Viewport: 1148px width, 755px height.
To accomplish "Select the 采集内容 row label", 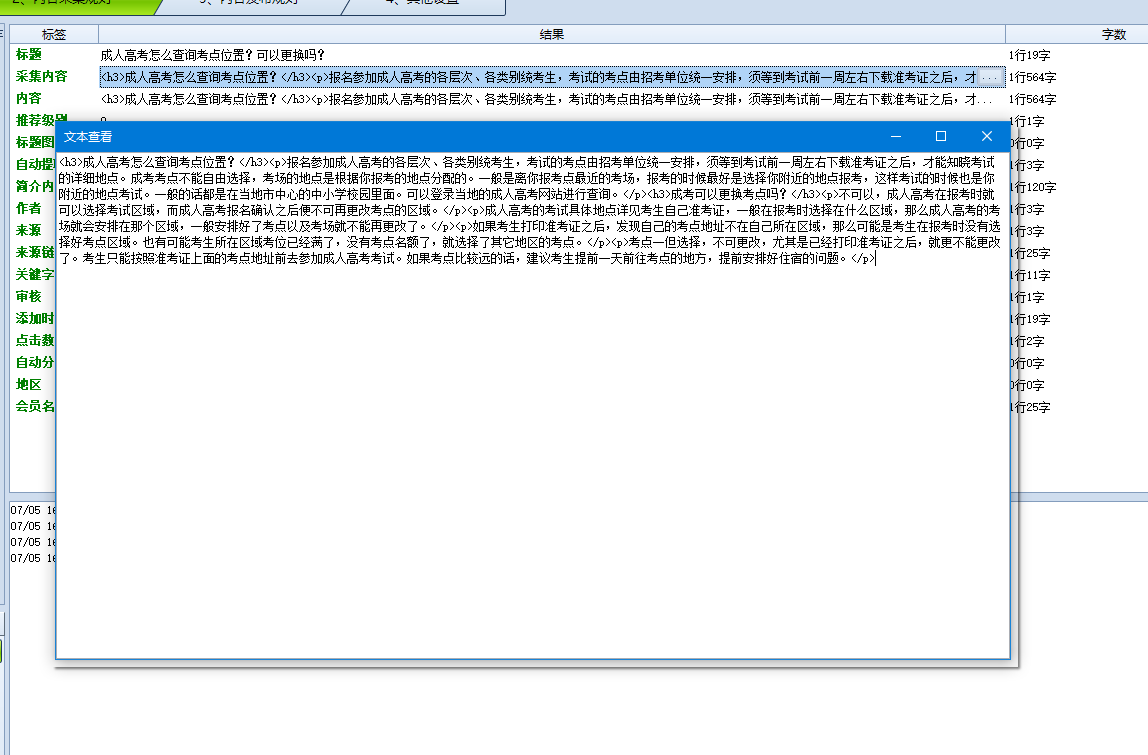I will click(41, 77).
